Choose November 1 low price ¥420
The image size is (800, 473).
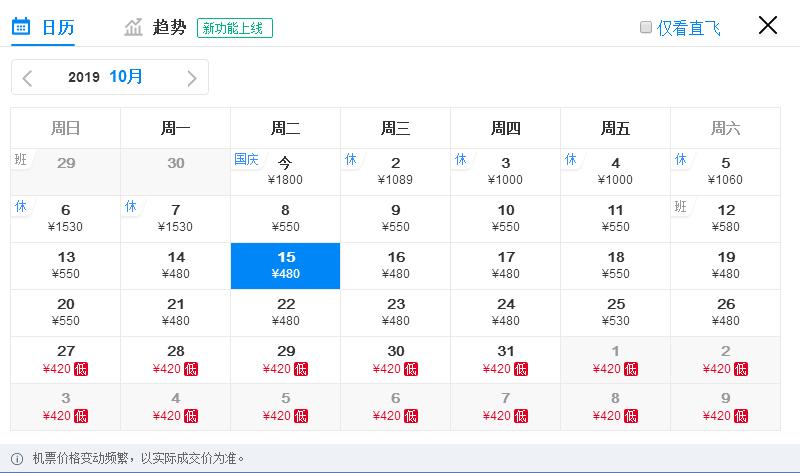pos(615,360)
